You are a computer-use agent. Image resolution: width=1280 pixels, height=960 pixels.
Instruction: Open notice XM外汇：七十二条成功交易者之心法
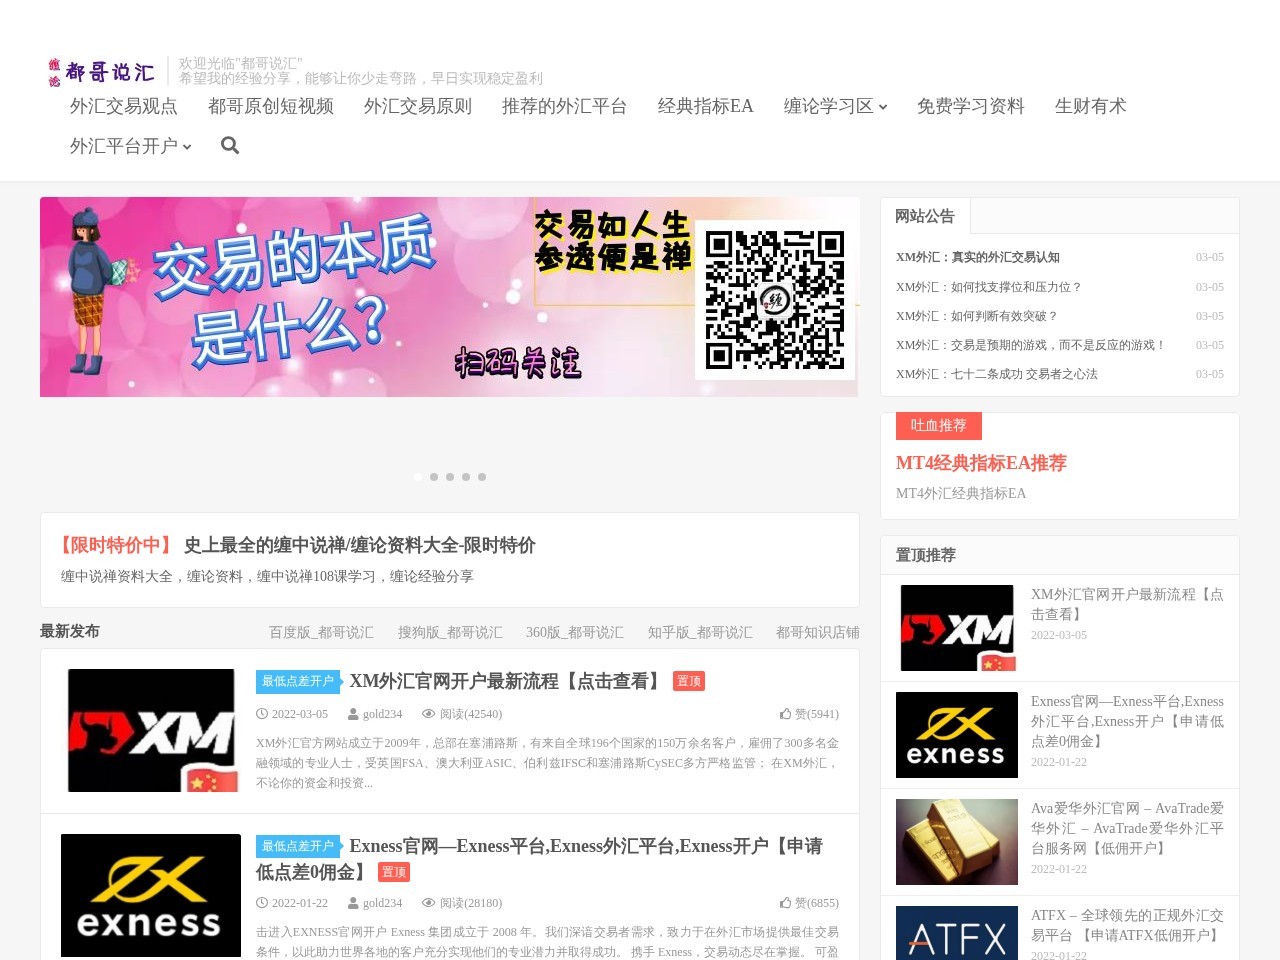(997, 374)
